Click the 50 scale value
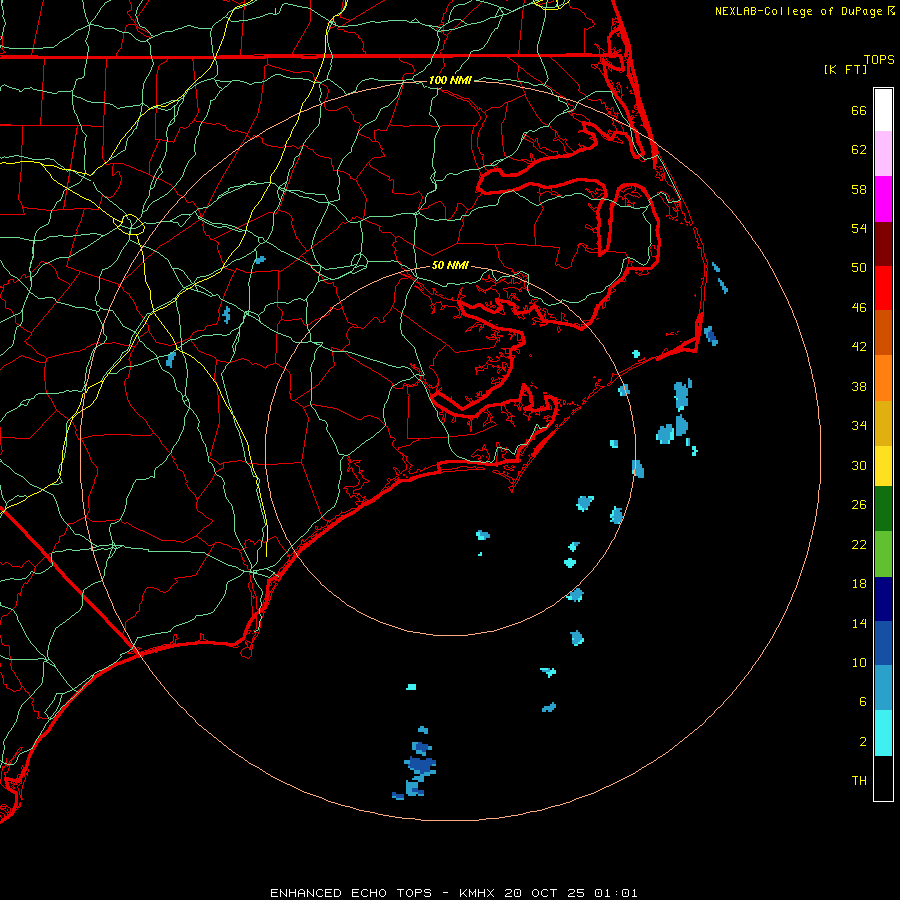 point(859,268)
